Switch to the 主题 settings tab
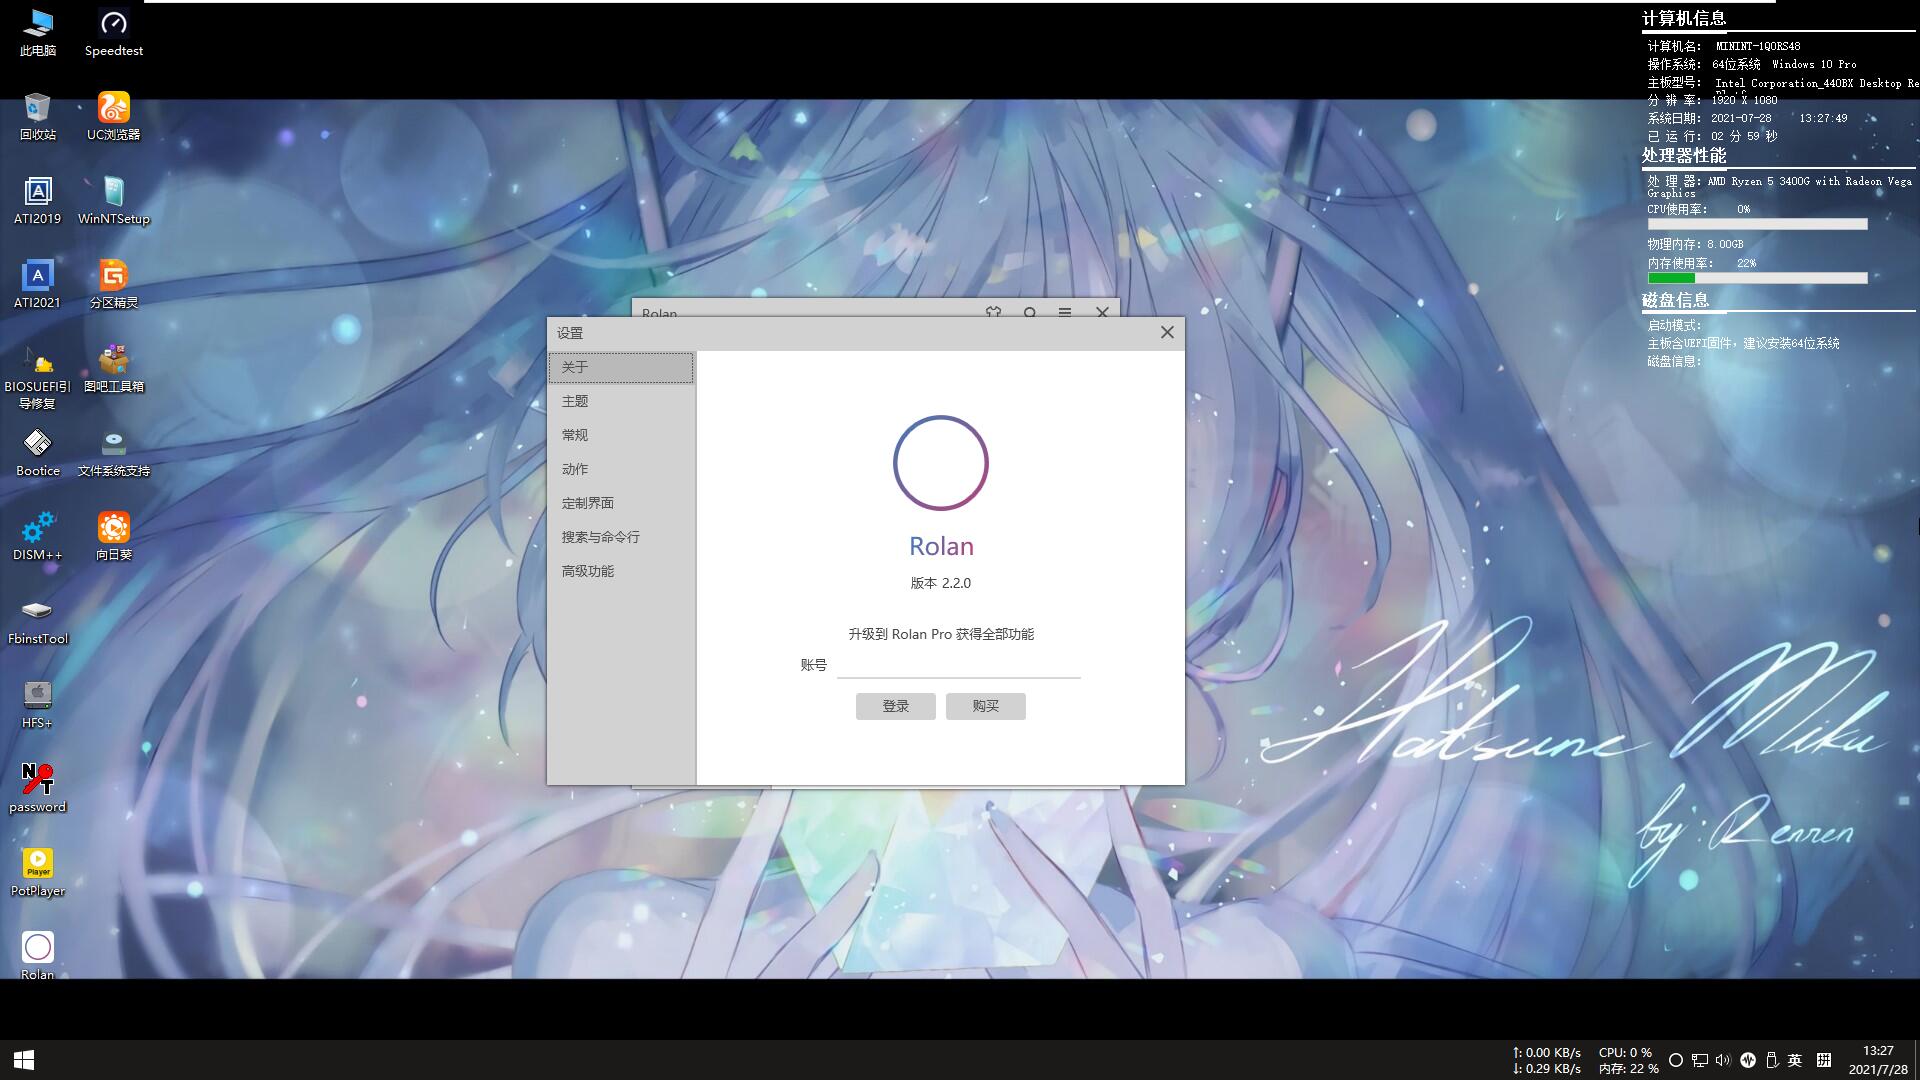The width and height of the screenshot is (1920, 1080). (621, 401)
